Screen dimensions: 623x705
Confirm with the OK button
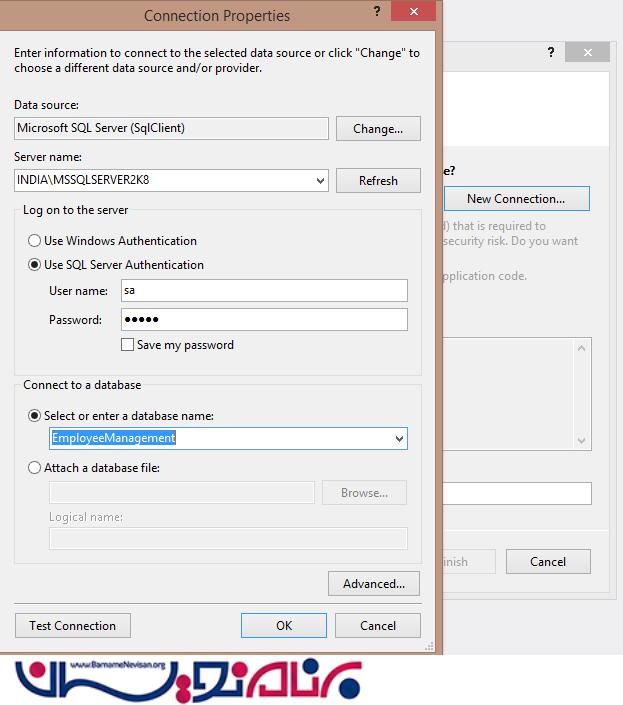click(x=284, y=626)
